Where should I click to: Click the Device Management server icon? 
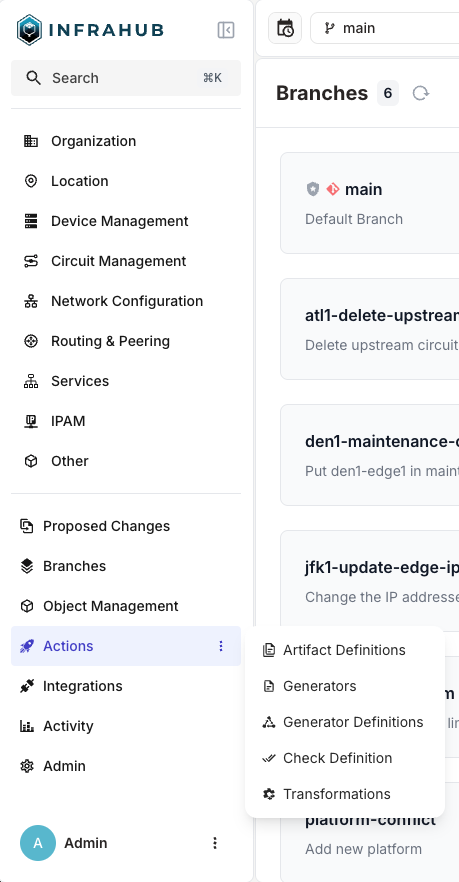31,221
